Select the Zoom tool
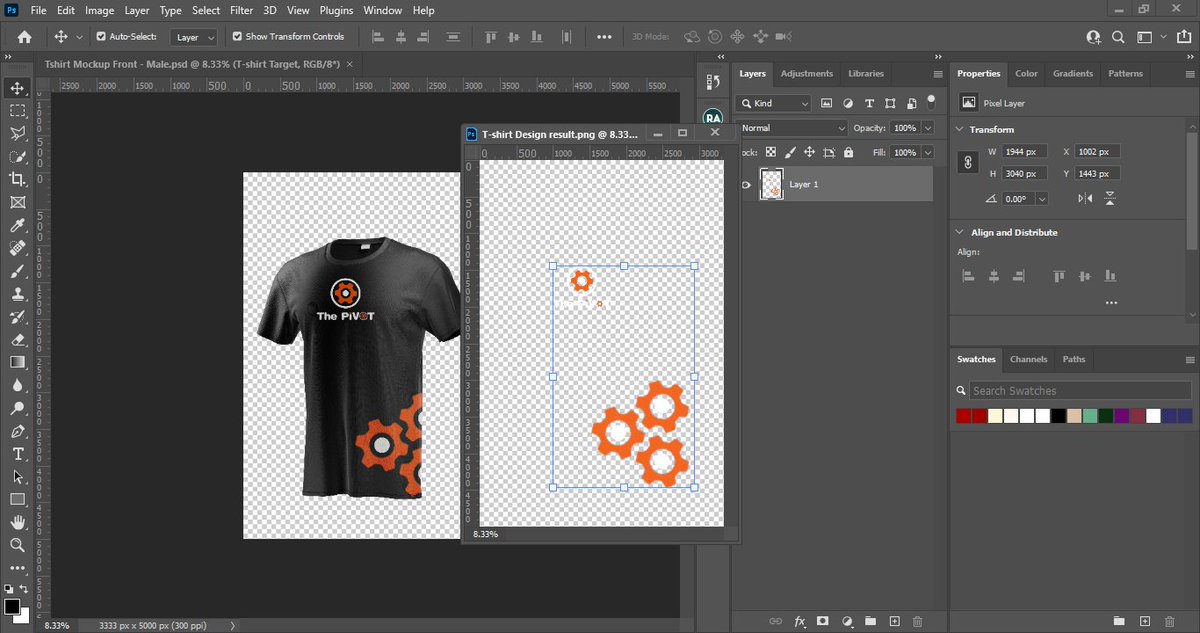Screen dimensions: 1200x633 point(17,545)
